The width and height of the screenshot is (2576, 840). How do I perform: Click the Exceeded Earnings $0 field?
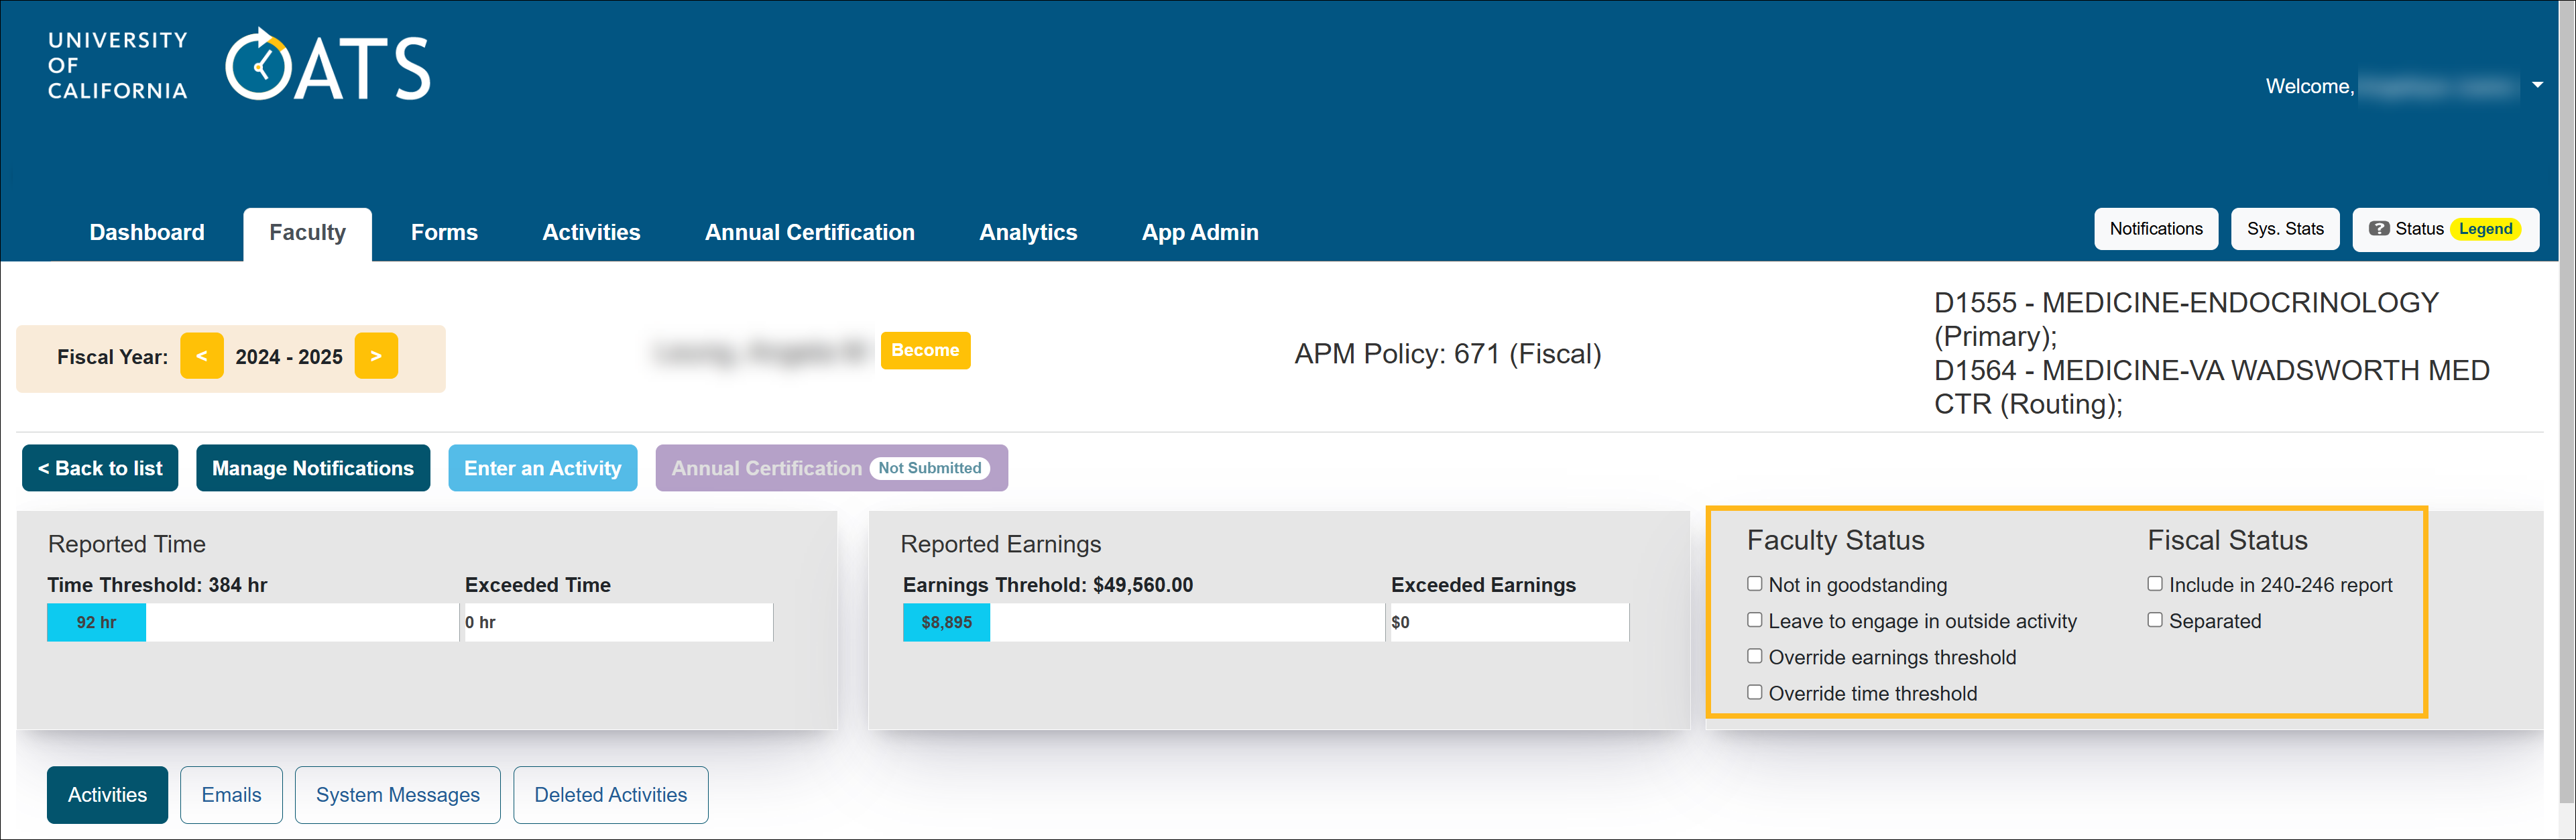click(1509, 622)
